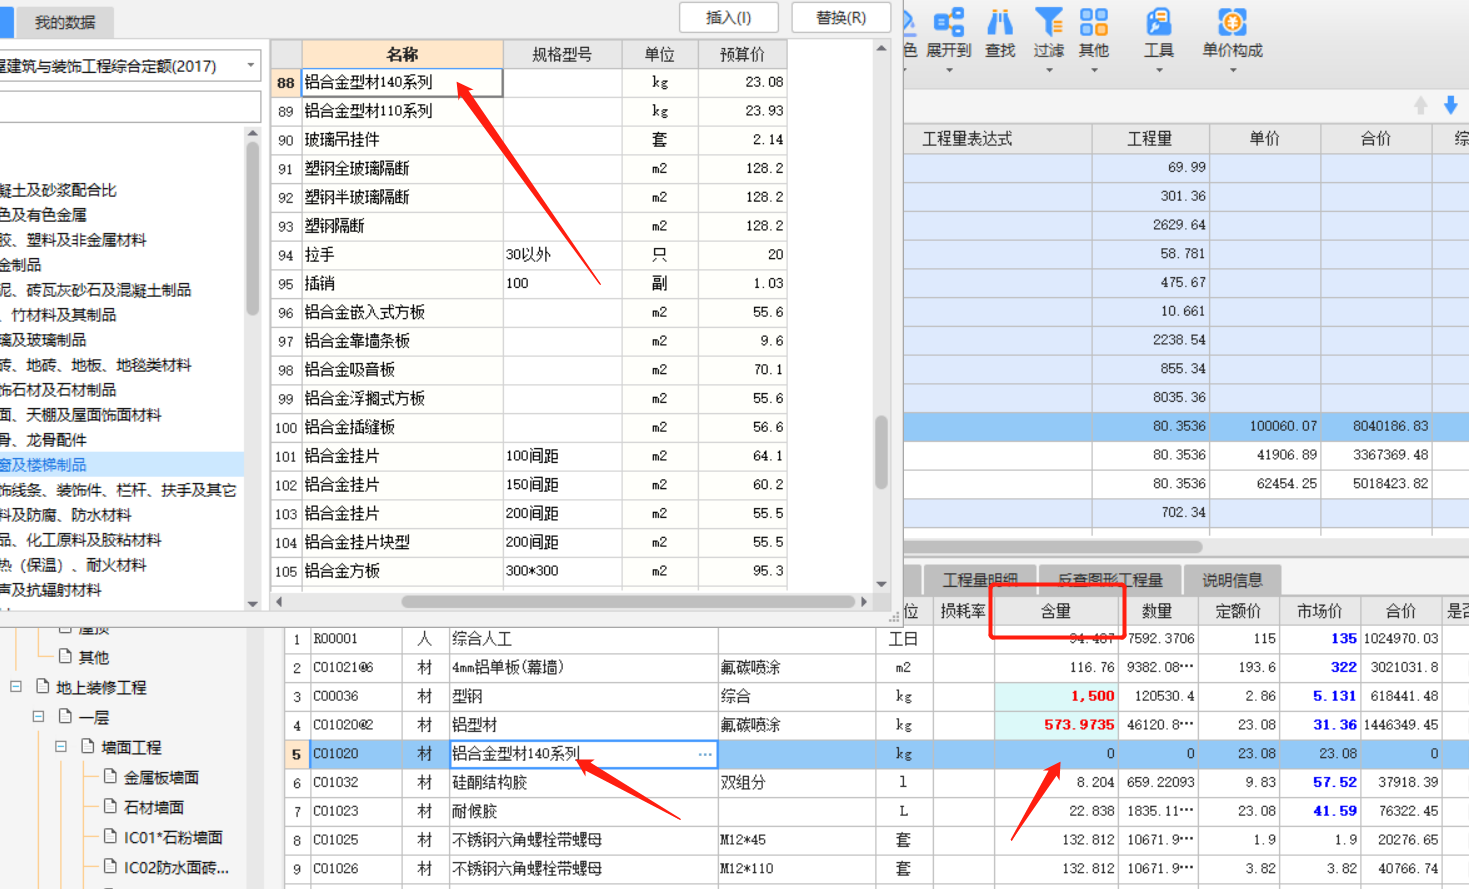The width and height of the screenshot is (1469, 889).
Task: Click the document icon next to 其他
Action: click(x=65, y=657)
